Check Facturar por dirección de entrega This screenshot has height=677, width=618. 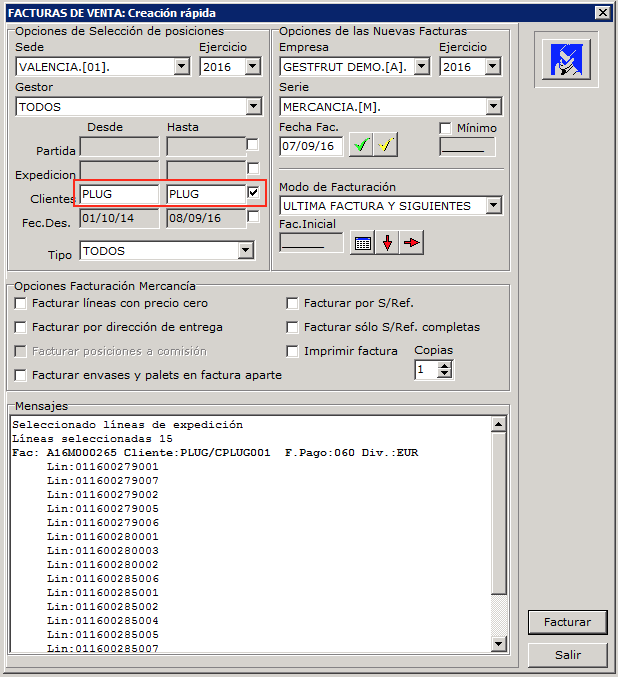[21, 327]
